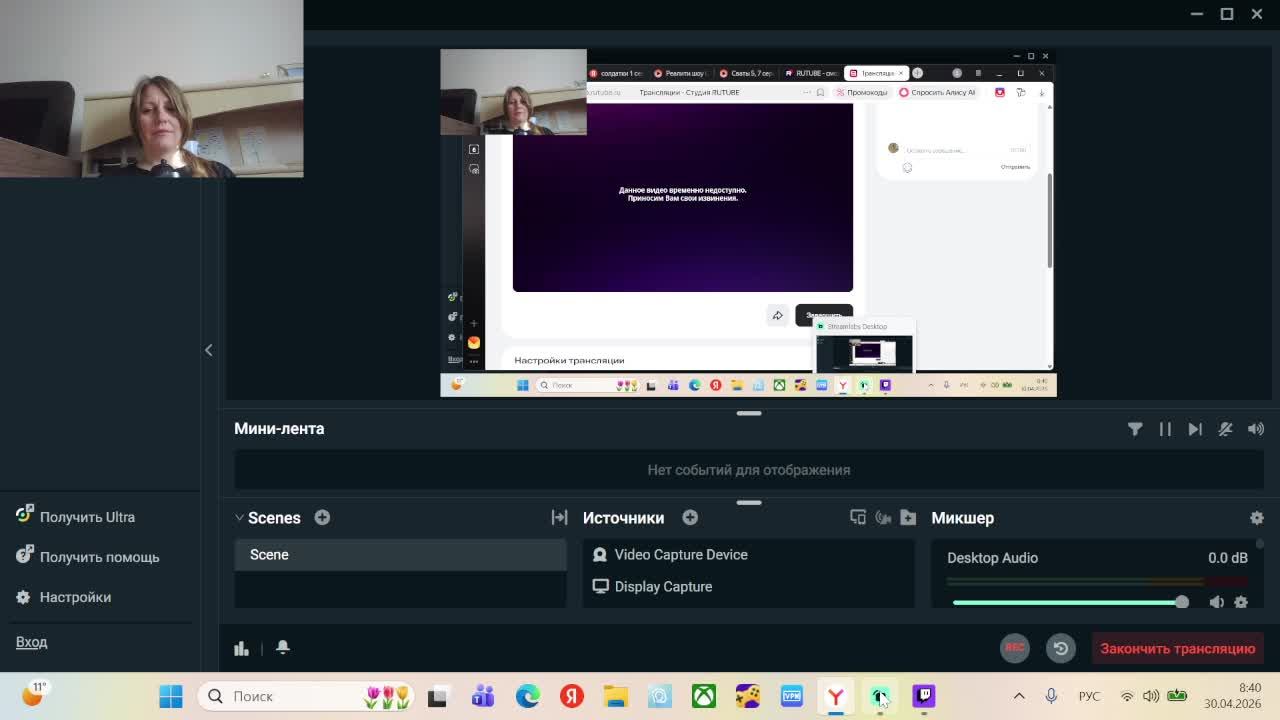Toggle the sources nodes icon
Image resolution: width=1280 pixels, height=720 pixels.
[883, 517]
